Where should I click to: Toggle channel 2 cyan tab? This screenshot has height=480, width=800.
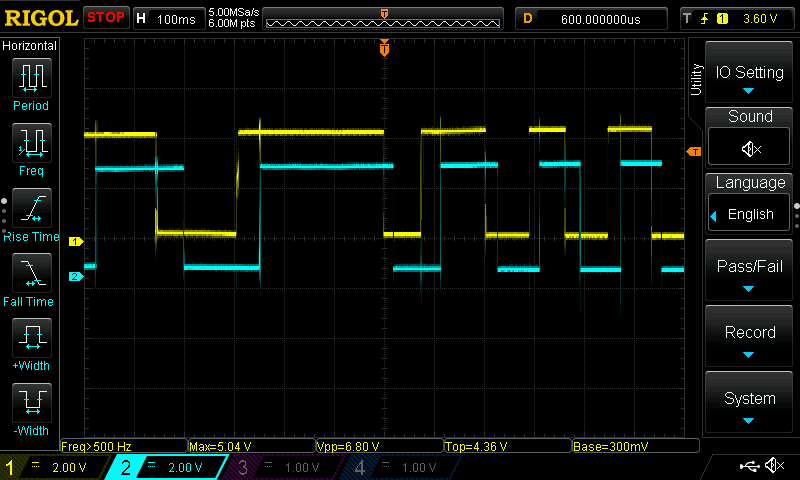click(x=168, y=467)
